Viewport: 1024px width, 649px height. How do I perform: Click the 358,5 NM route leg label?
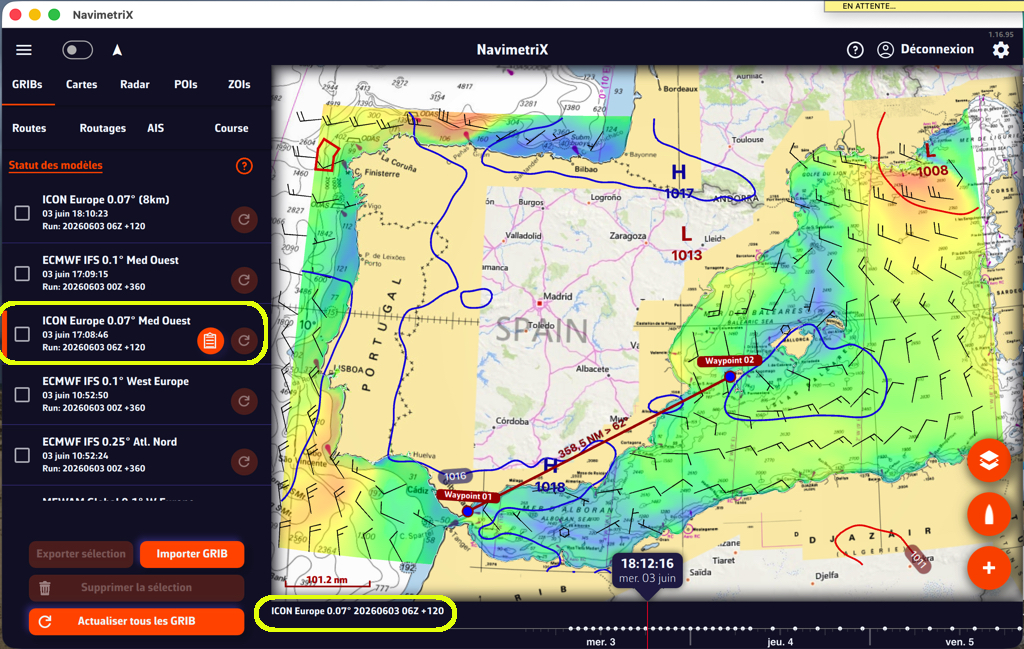[x=592, y=438]
